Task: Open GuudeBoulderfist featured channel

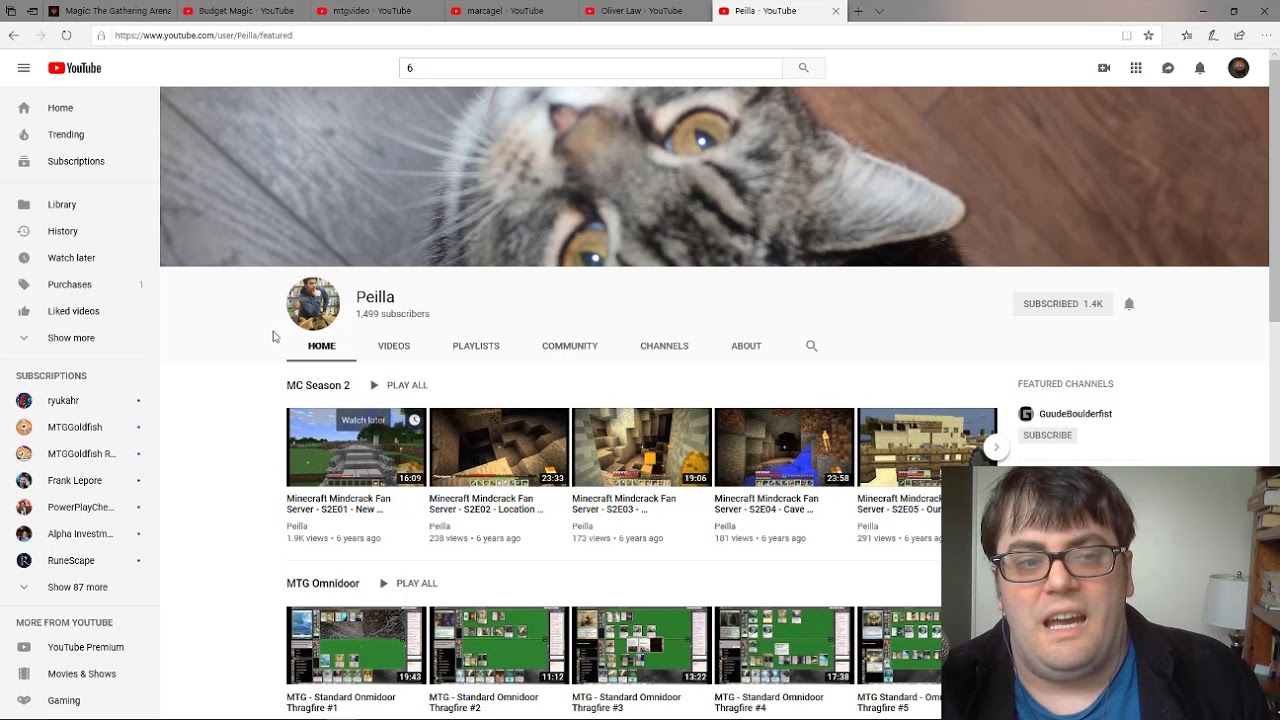Action: (1075, 414)
